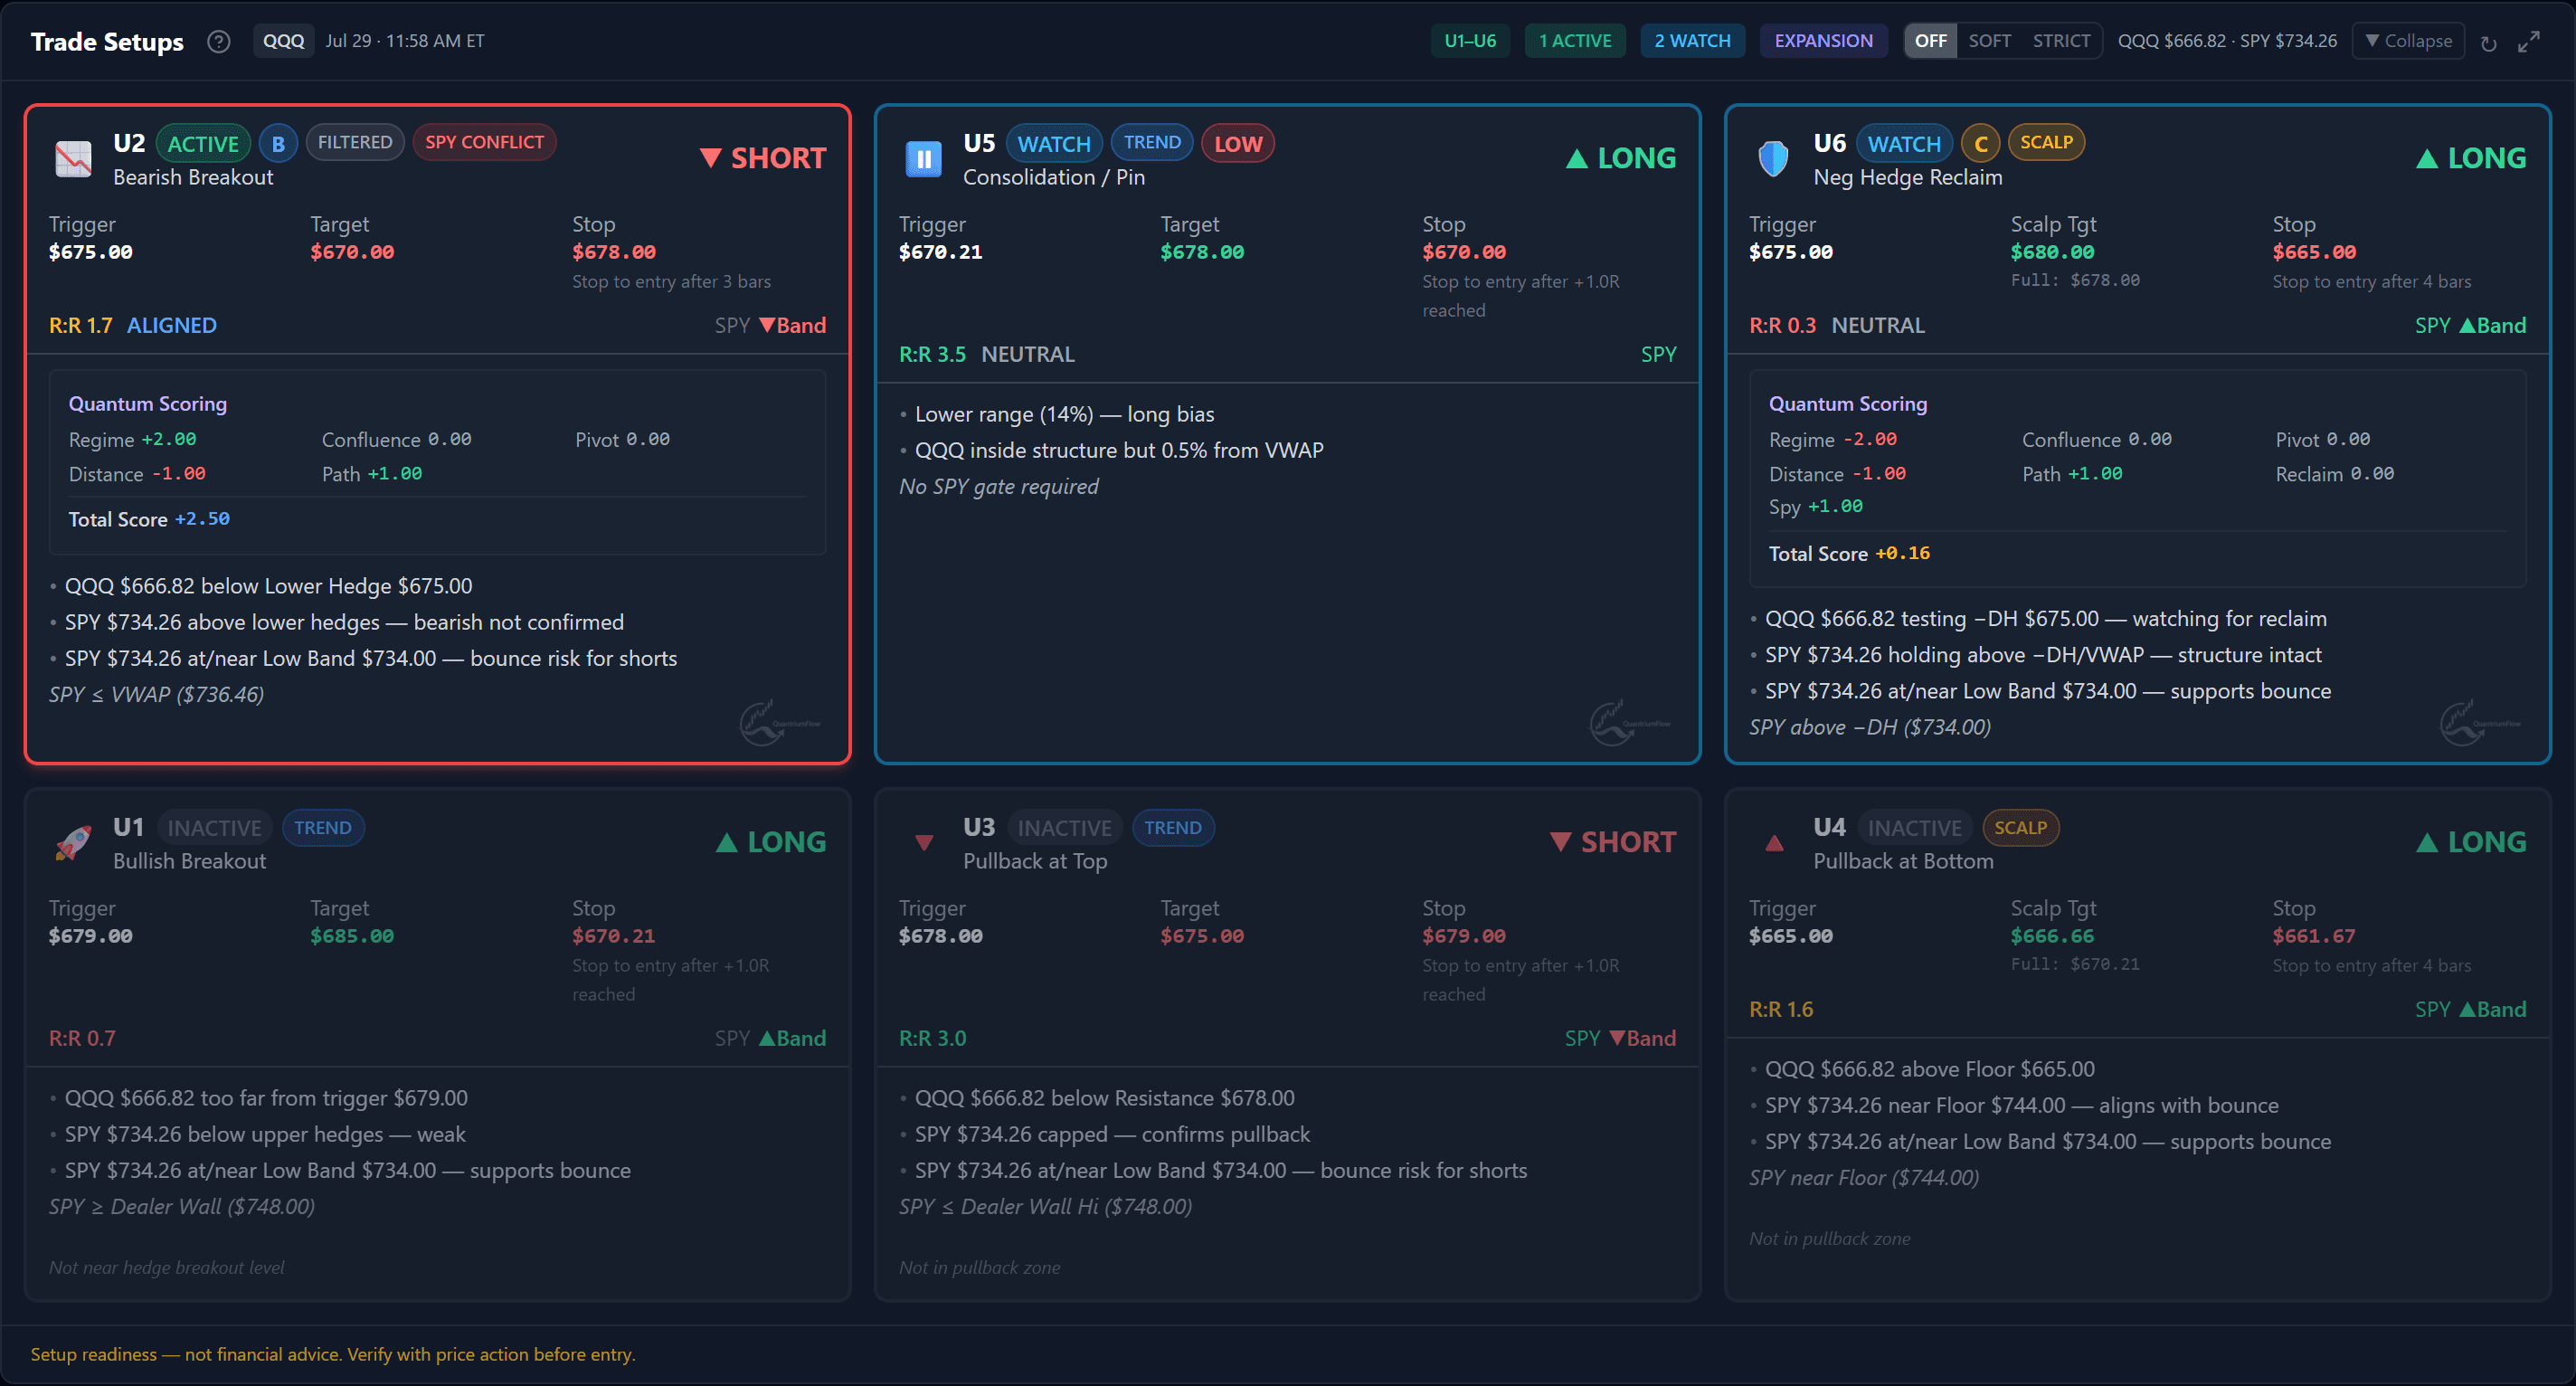
Task: Click 'No SPY gate required' note
Action: [998, 486]
